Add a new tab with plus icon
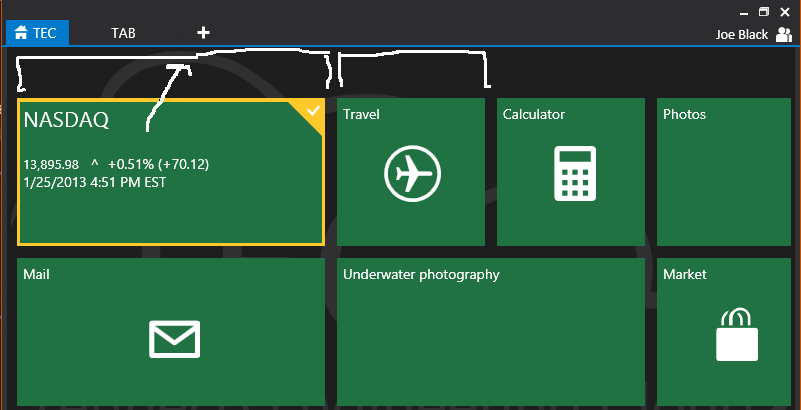 (x=203, y=33)
